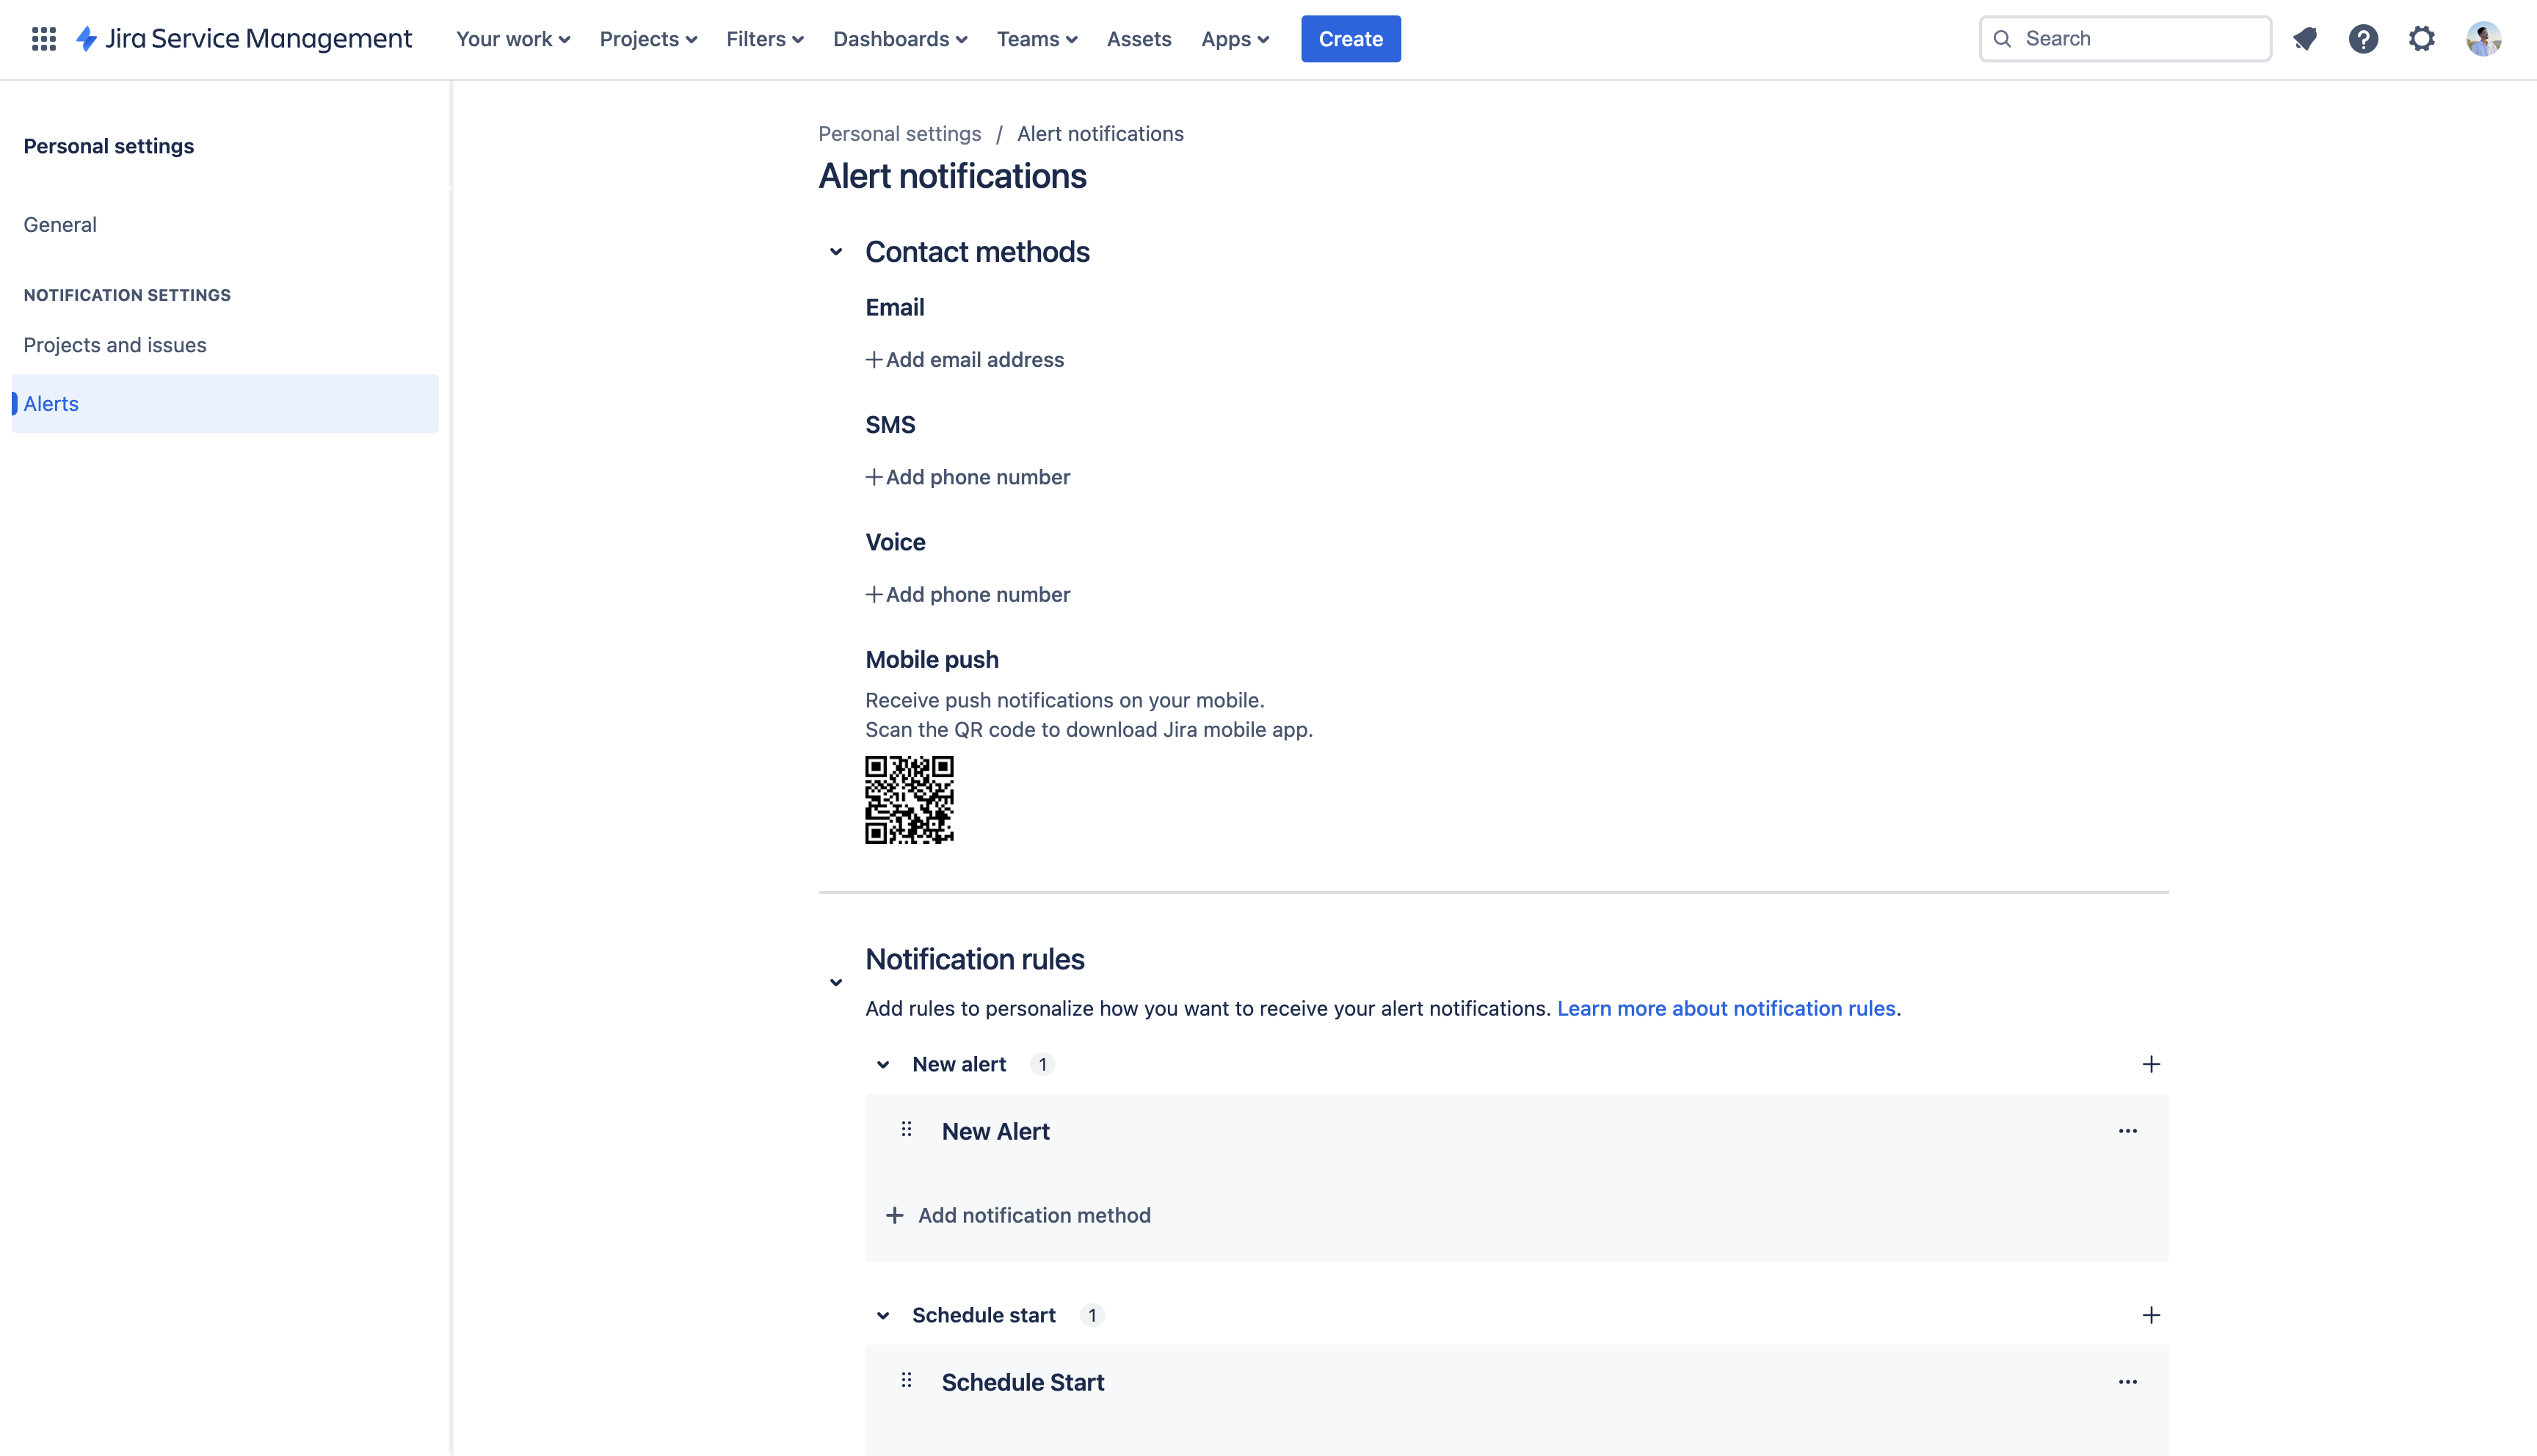
Task: Click the Alert notifications breadcrumb
Action: tap(1100, 134)
